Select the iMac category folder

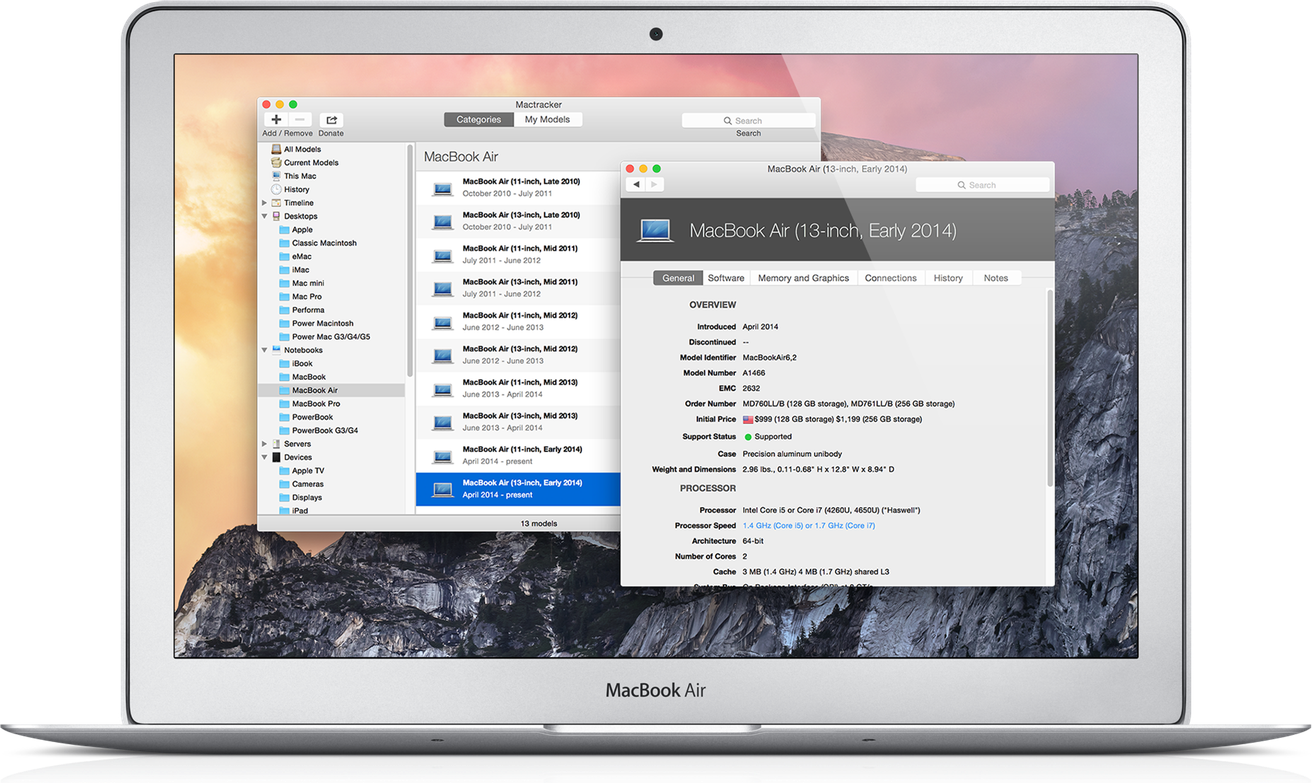(299, 269)
